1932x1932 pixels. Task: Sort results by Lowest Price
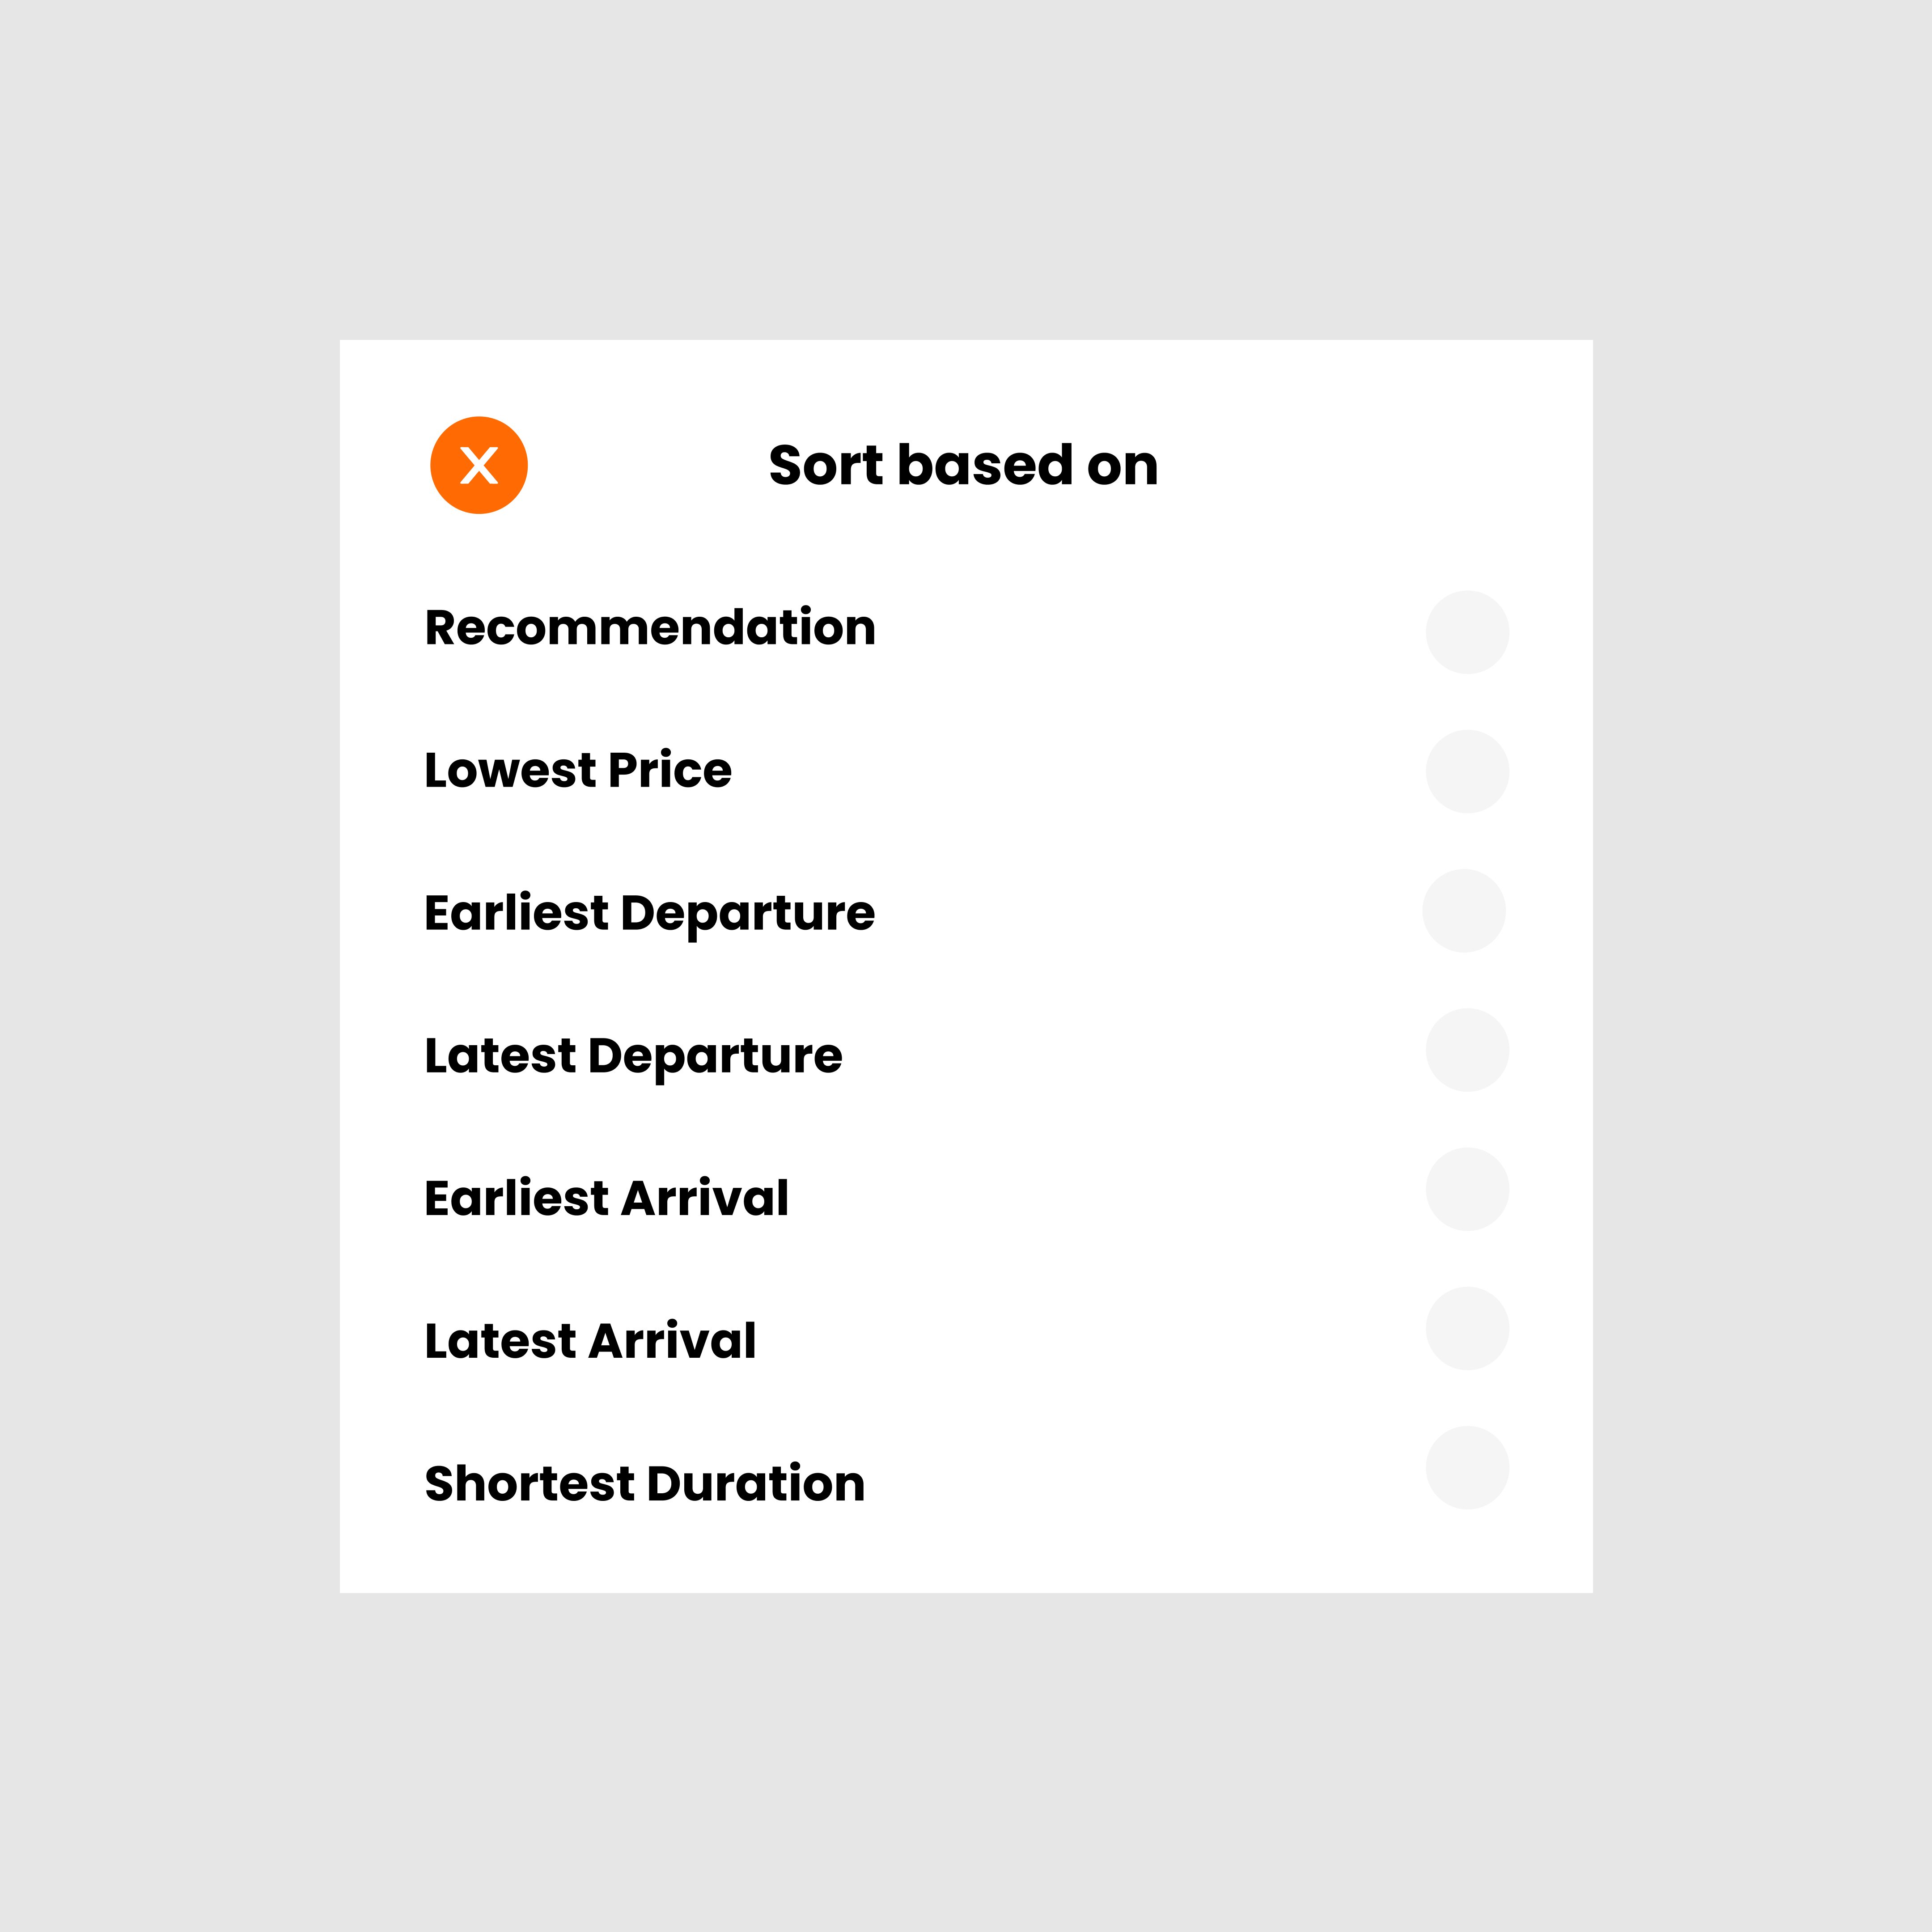pos(578,770)
